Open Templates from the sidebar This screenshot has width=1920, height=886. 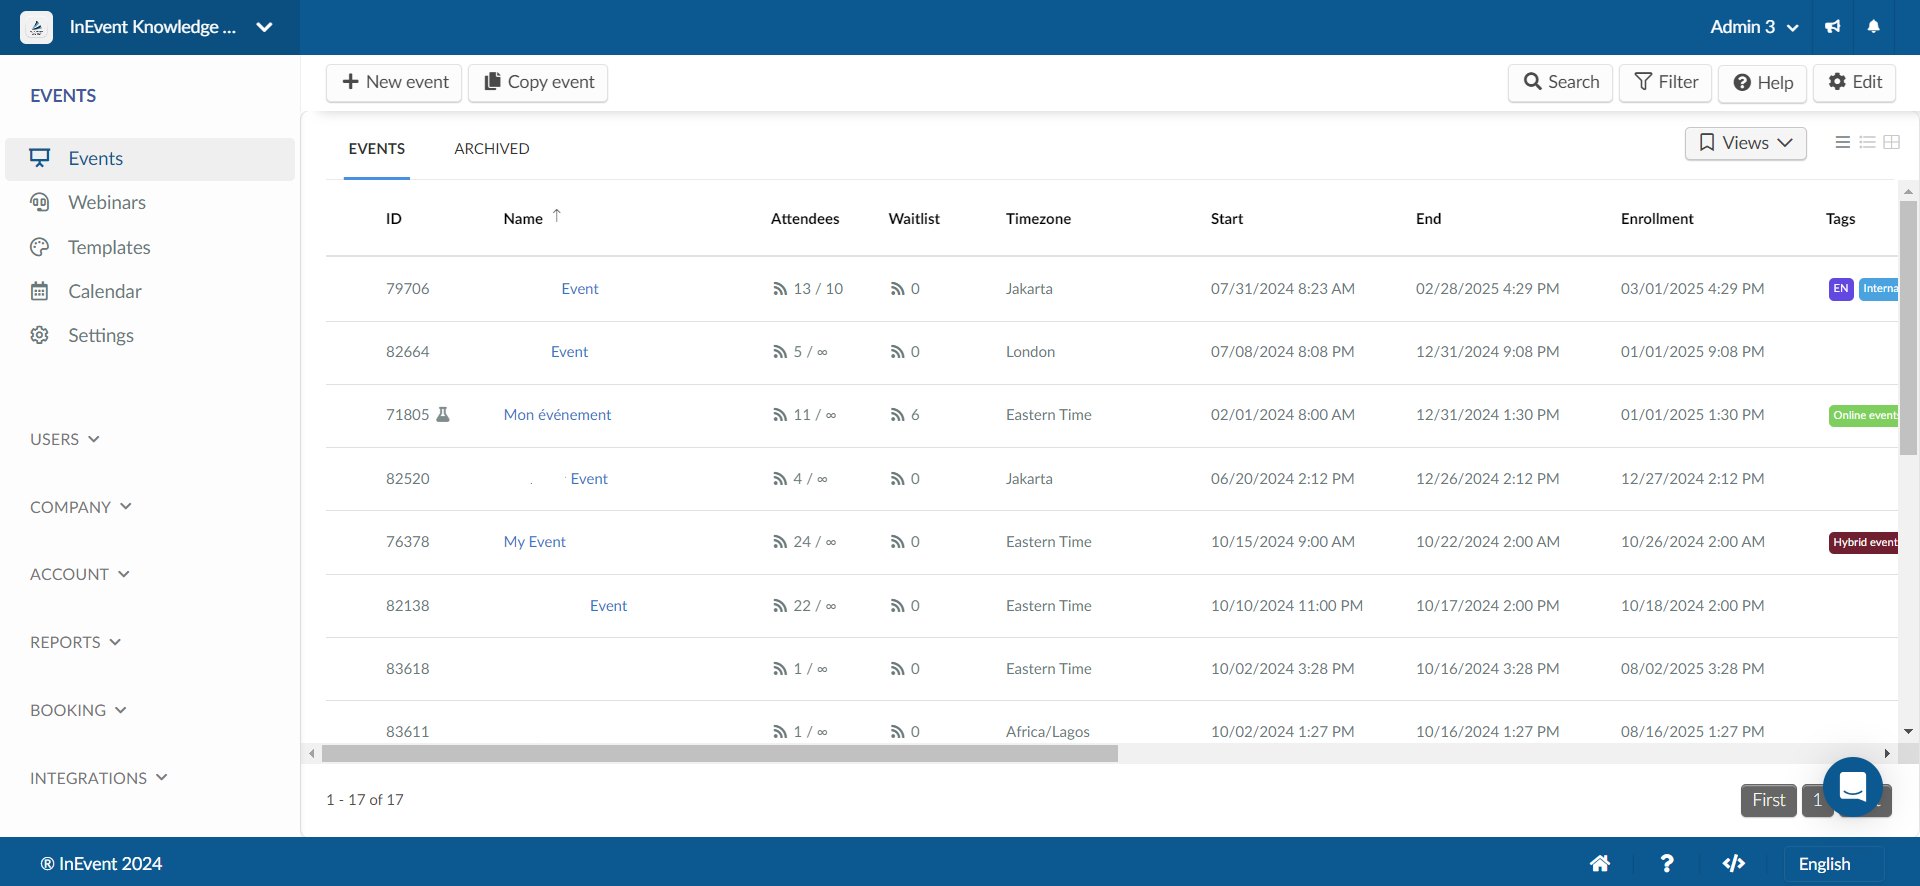[109, 247]
